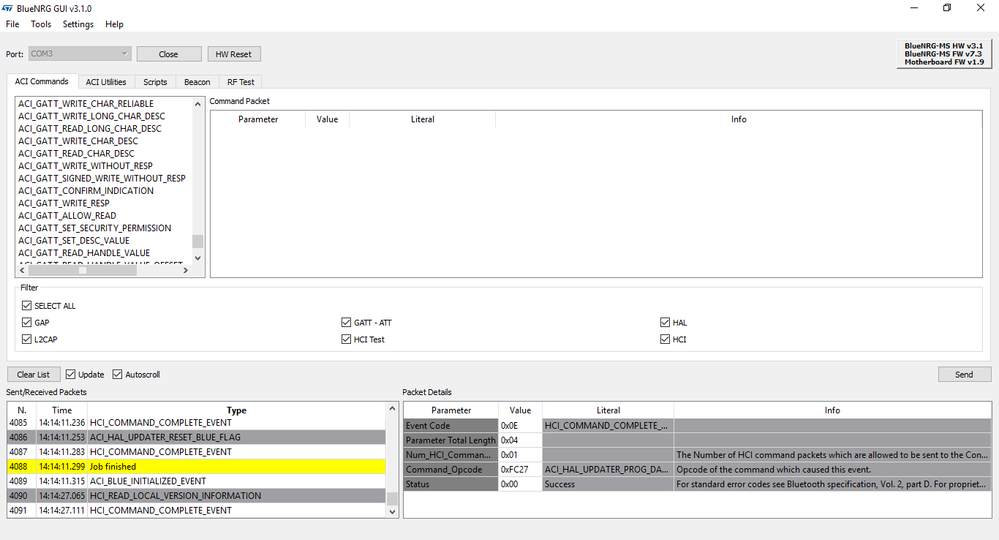Select ACI_GATT_WRITE_RESP command
This screenshot has width=999, height=540.
[x=64, y=203]
